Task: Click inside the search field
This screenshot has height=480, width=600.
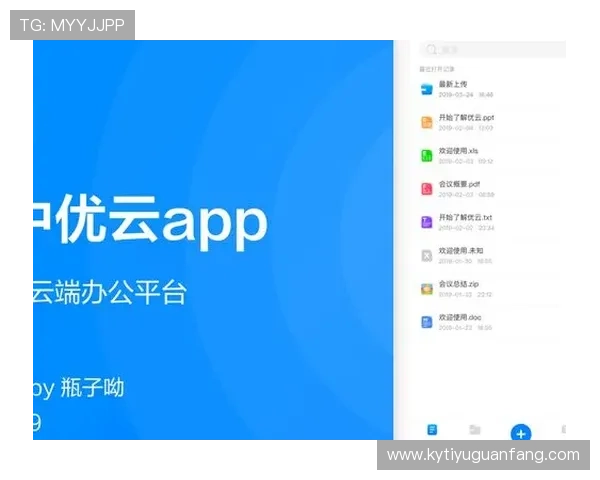Action: pyautogui.click(x=492, y=49)
